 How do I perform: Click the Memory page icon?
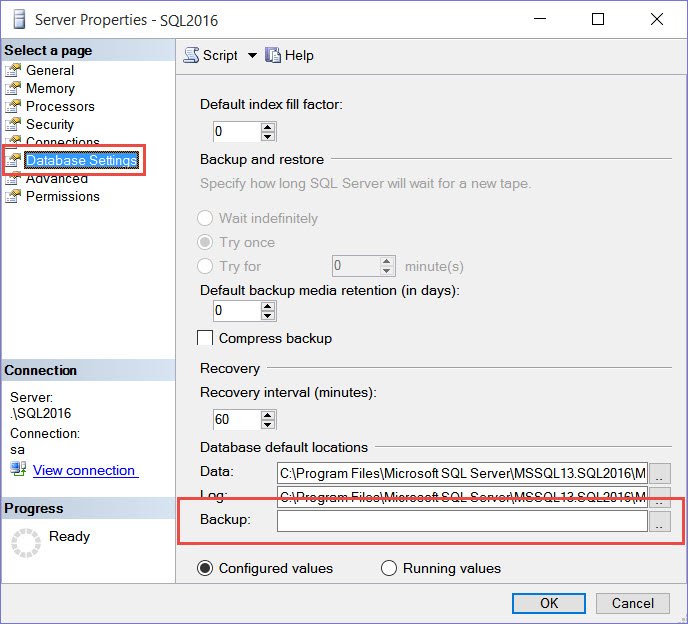point(13,88)
